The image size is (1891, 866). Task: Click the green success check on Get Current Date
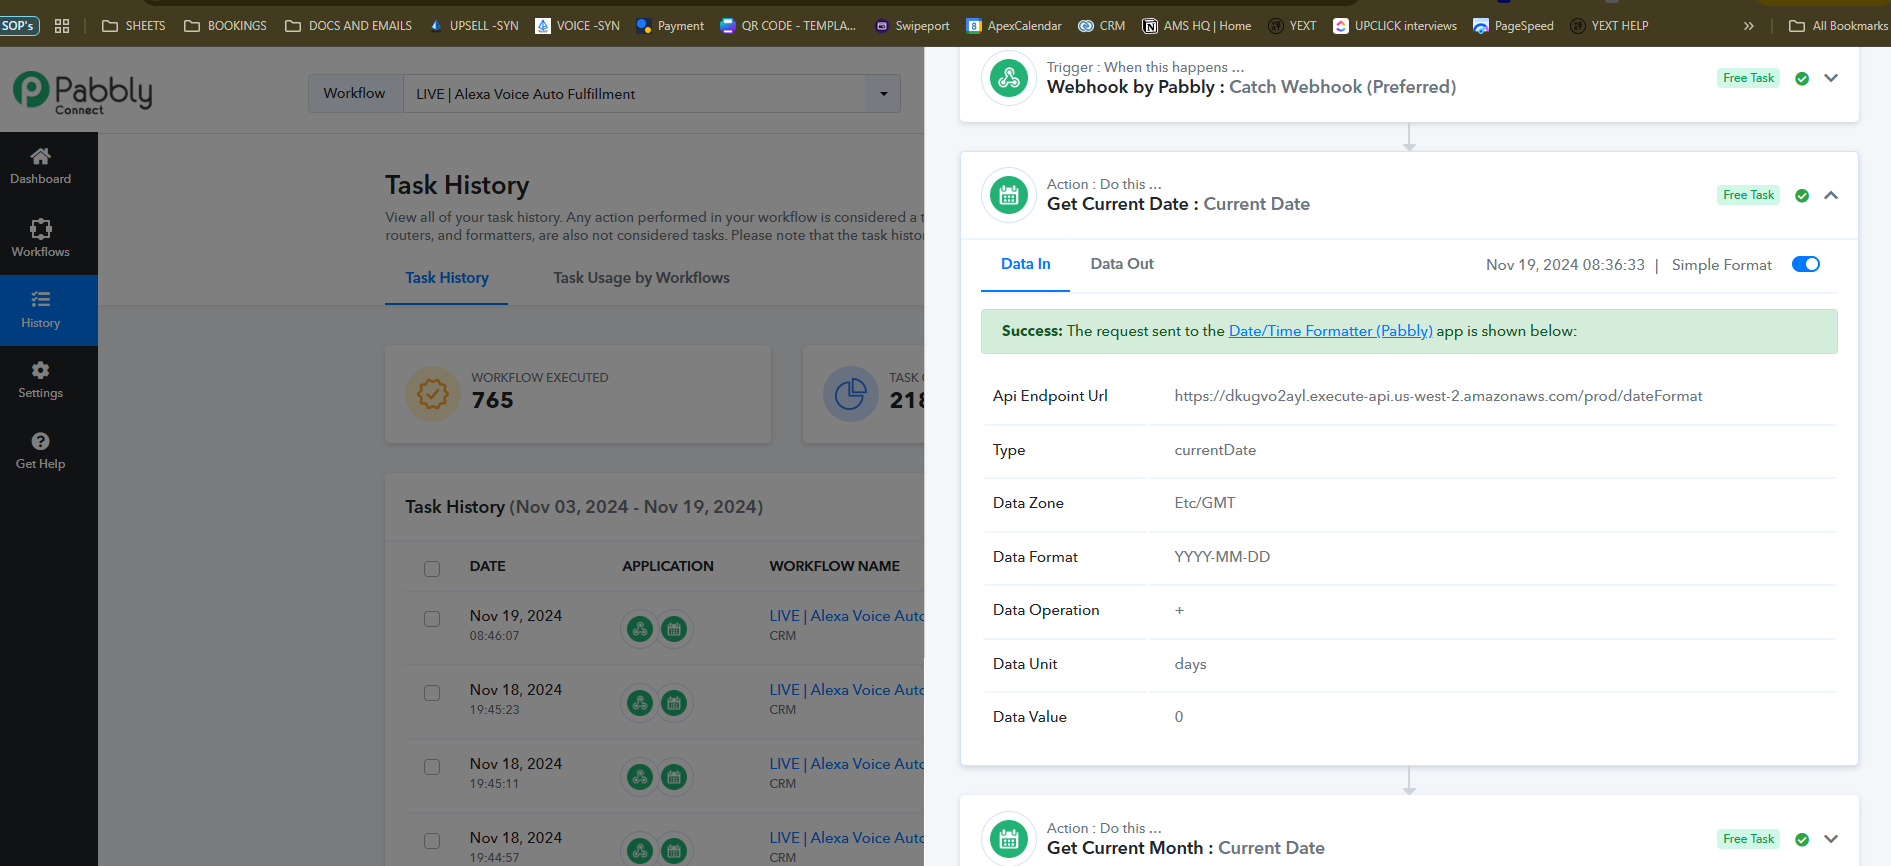click(1802, 196)
